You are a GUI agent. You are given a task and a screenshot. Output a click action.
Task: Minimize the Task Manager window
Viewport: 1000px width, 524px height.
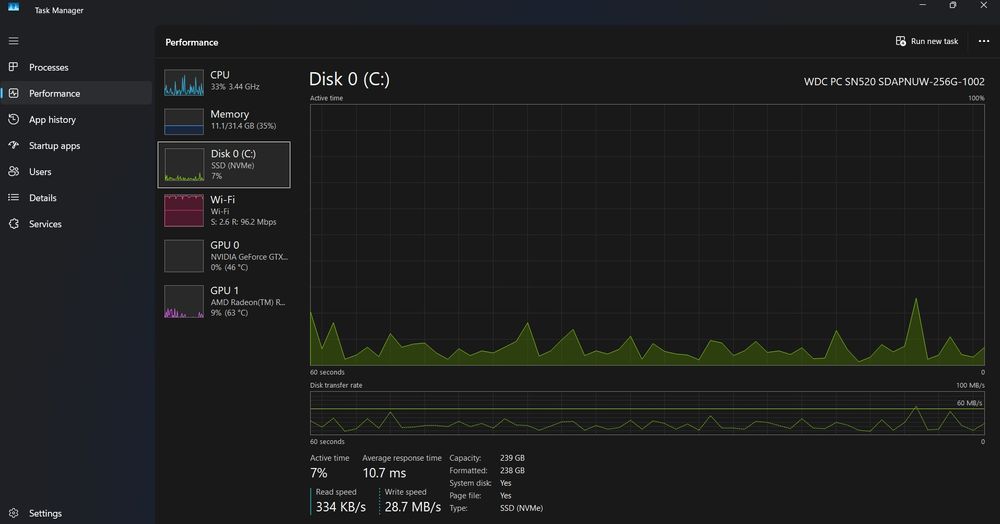click(x=922, y=5)
